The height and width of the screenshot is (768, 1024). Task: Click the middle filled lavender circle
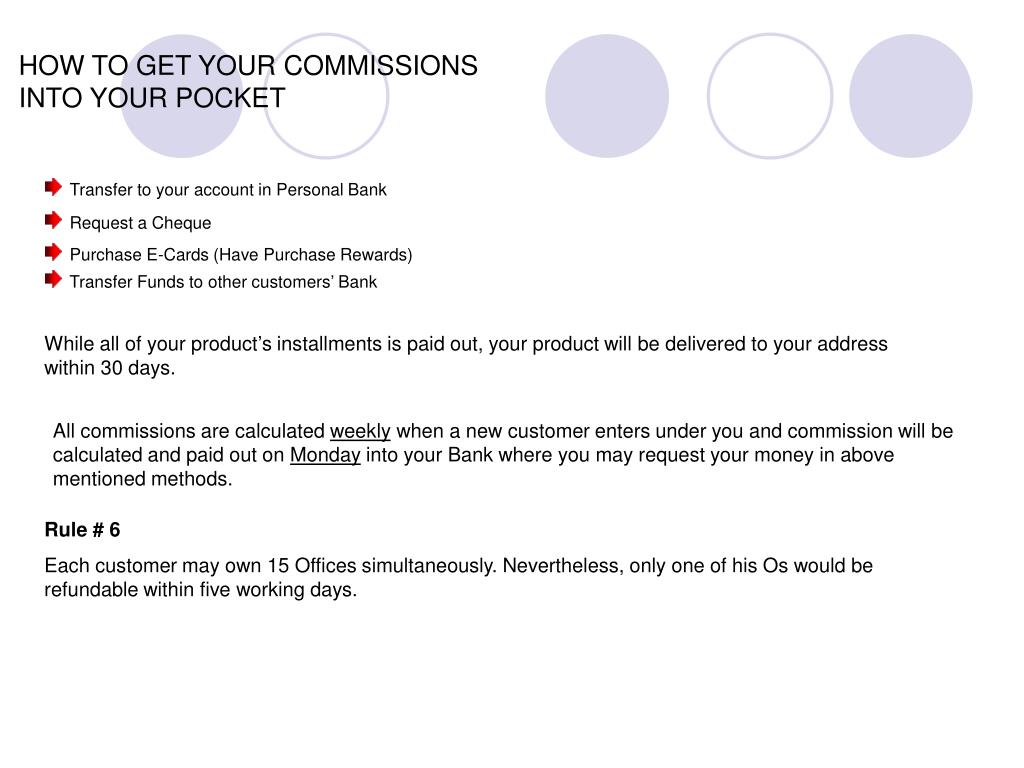(607, 96)
